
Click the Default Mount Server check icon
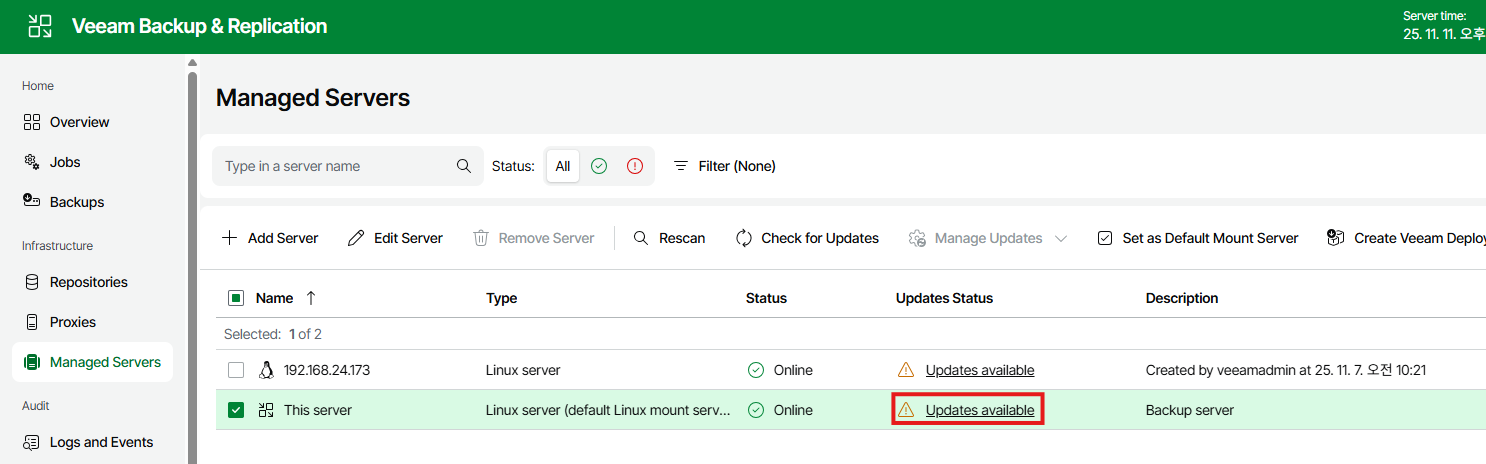coord(1105,238)
